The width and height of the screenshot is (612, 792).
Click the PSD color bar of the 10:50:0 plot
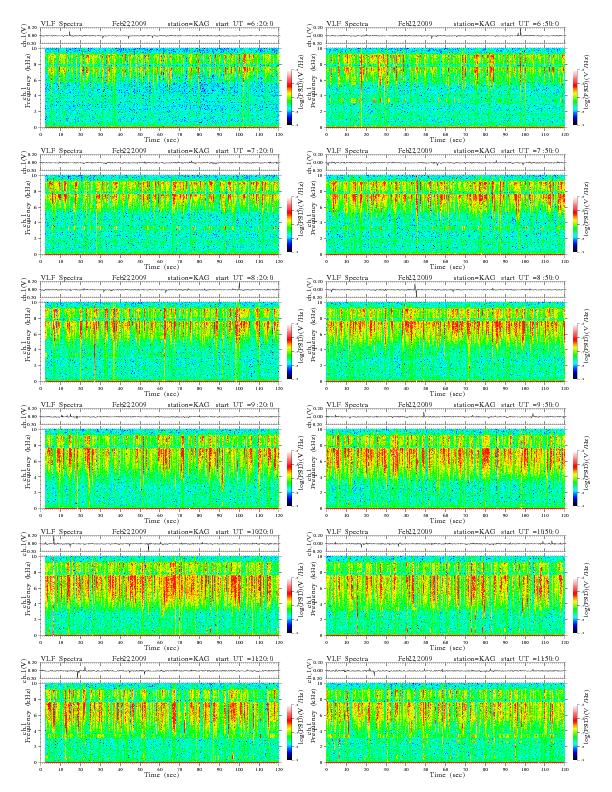(x=576, y=606)
